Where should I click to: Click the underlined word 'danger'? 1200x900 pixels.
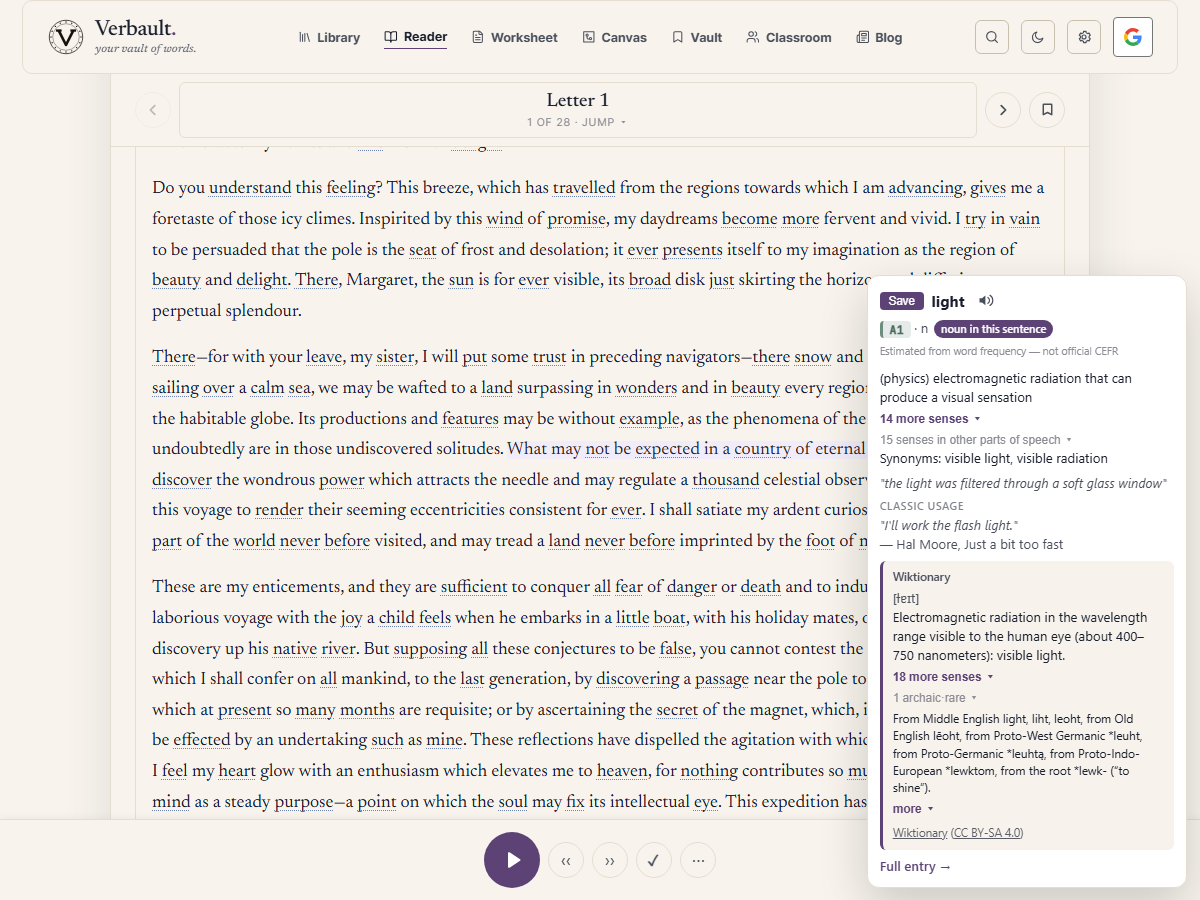pos(692,588)
